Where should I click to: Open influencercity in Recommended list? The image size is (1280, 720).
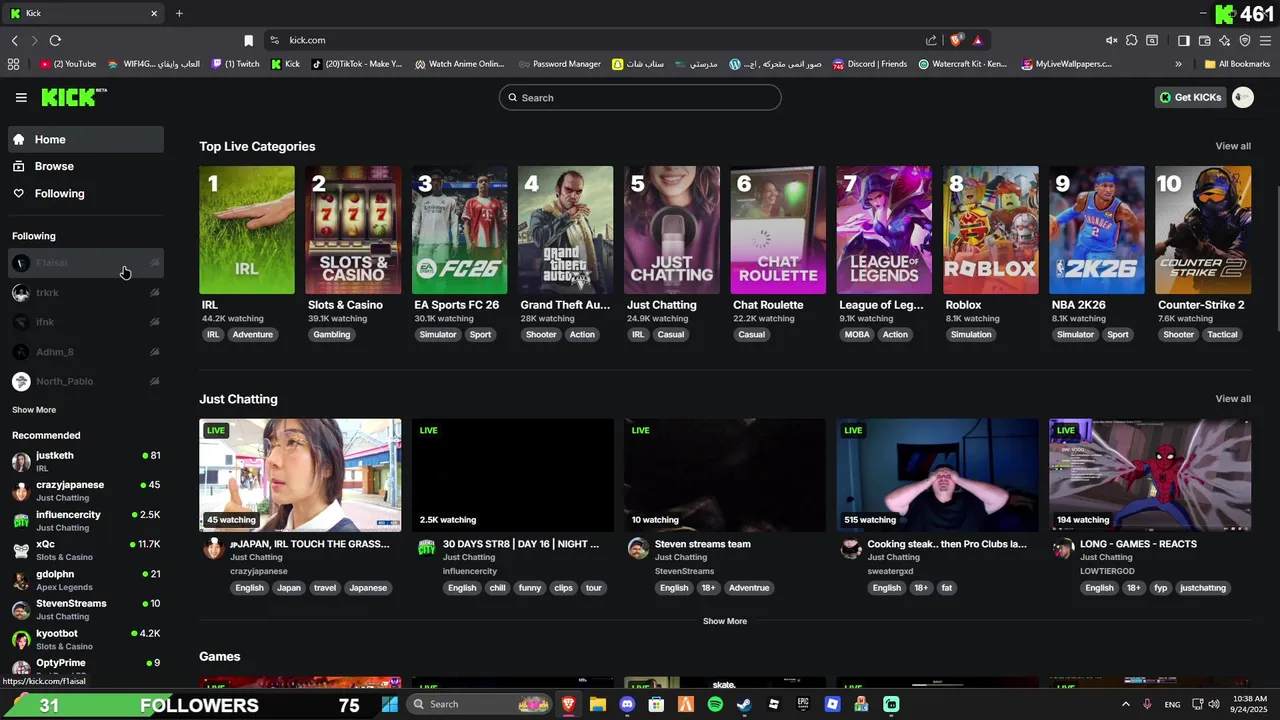pyautogui.click(x=86, y=520)
